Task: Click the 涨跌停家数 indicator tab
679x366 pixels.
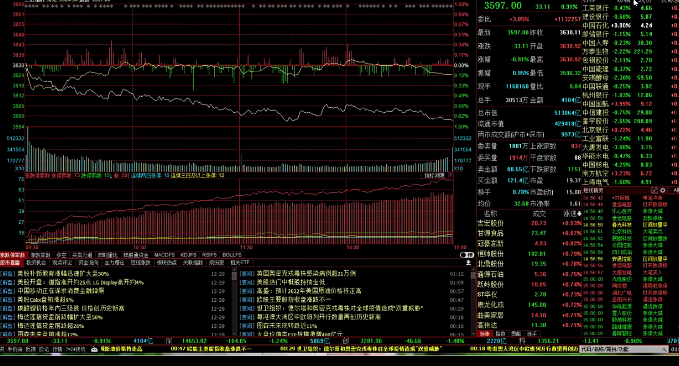Action: tap(13, 255)
